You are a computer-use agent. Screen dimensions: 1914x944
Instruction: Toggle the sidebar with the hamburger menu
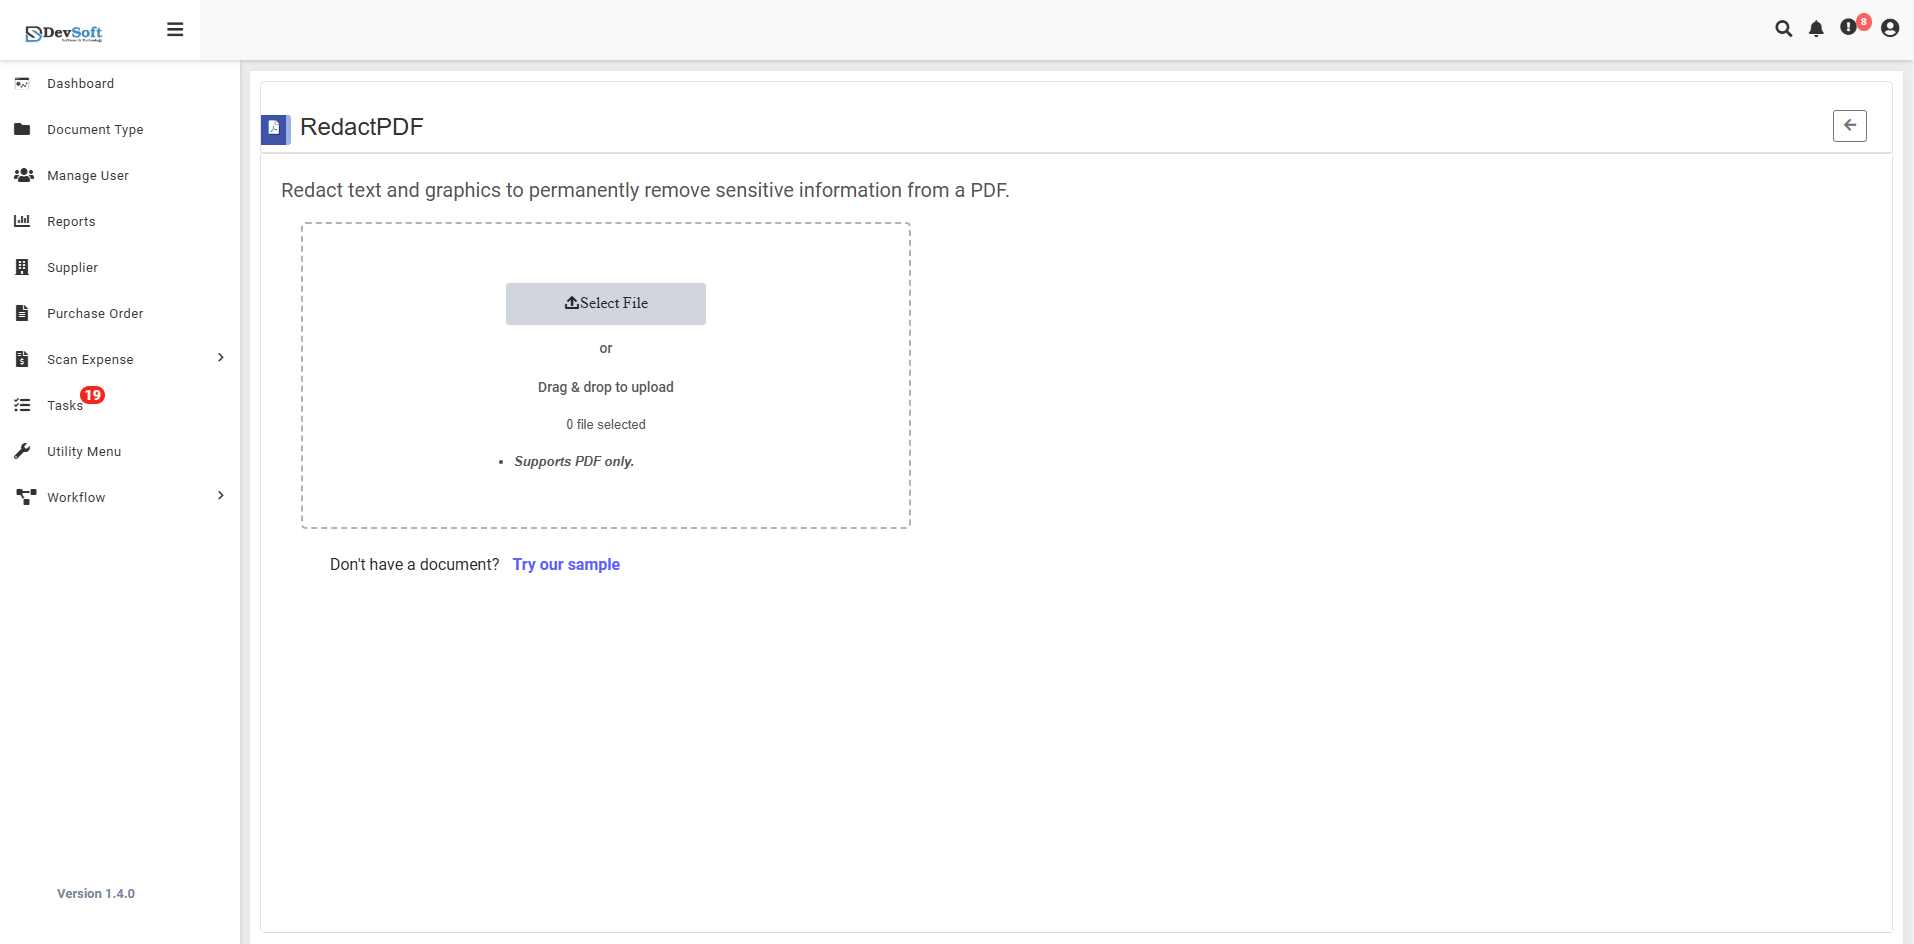pos(175,29)
